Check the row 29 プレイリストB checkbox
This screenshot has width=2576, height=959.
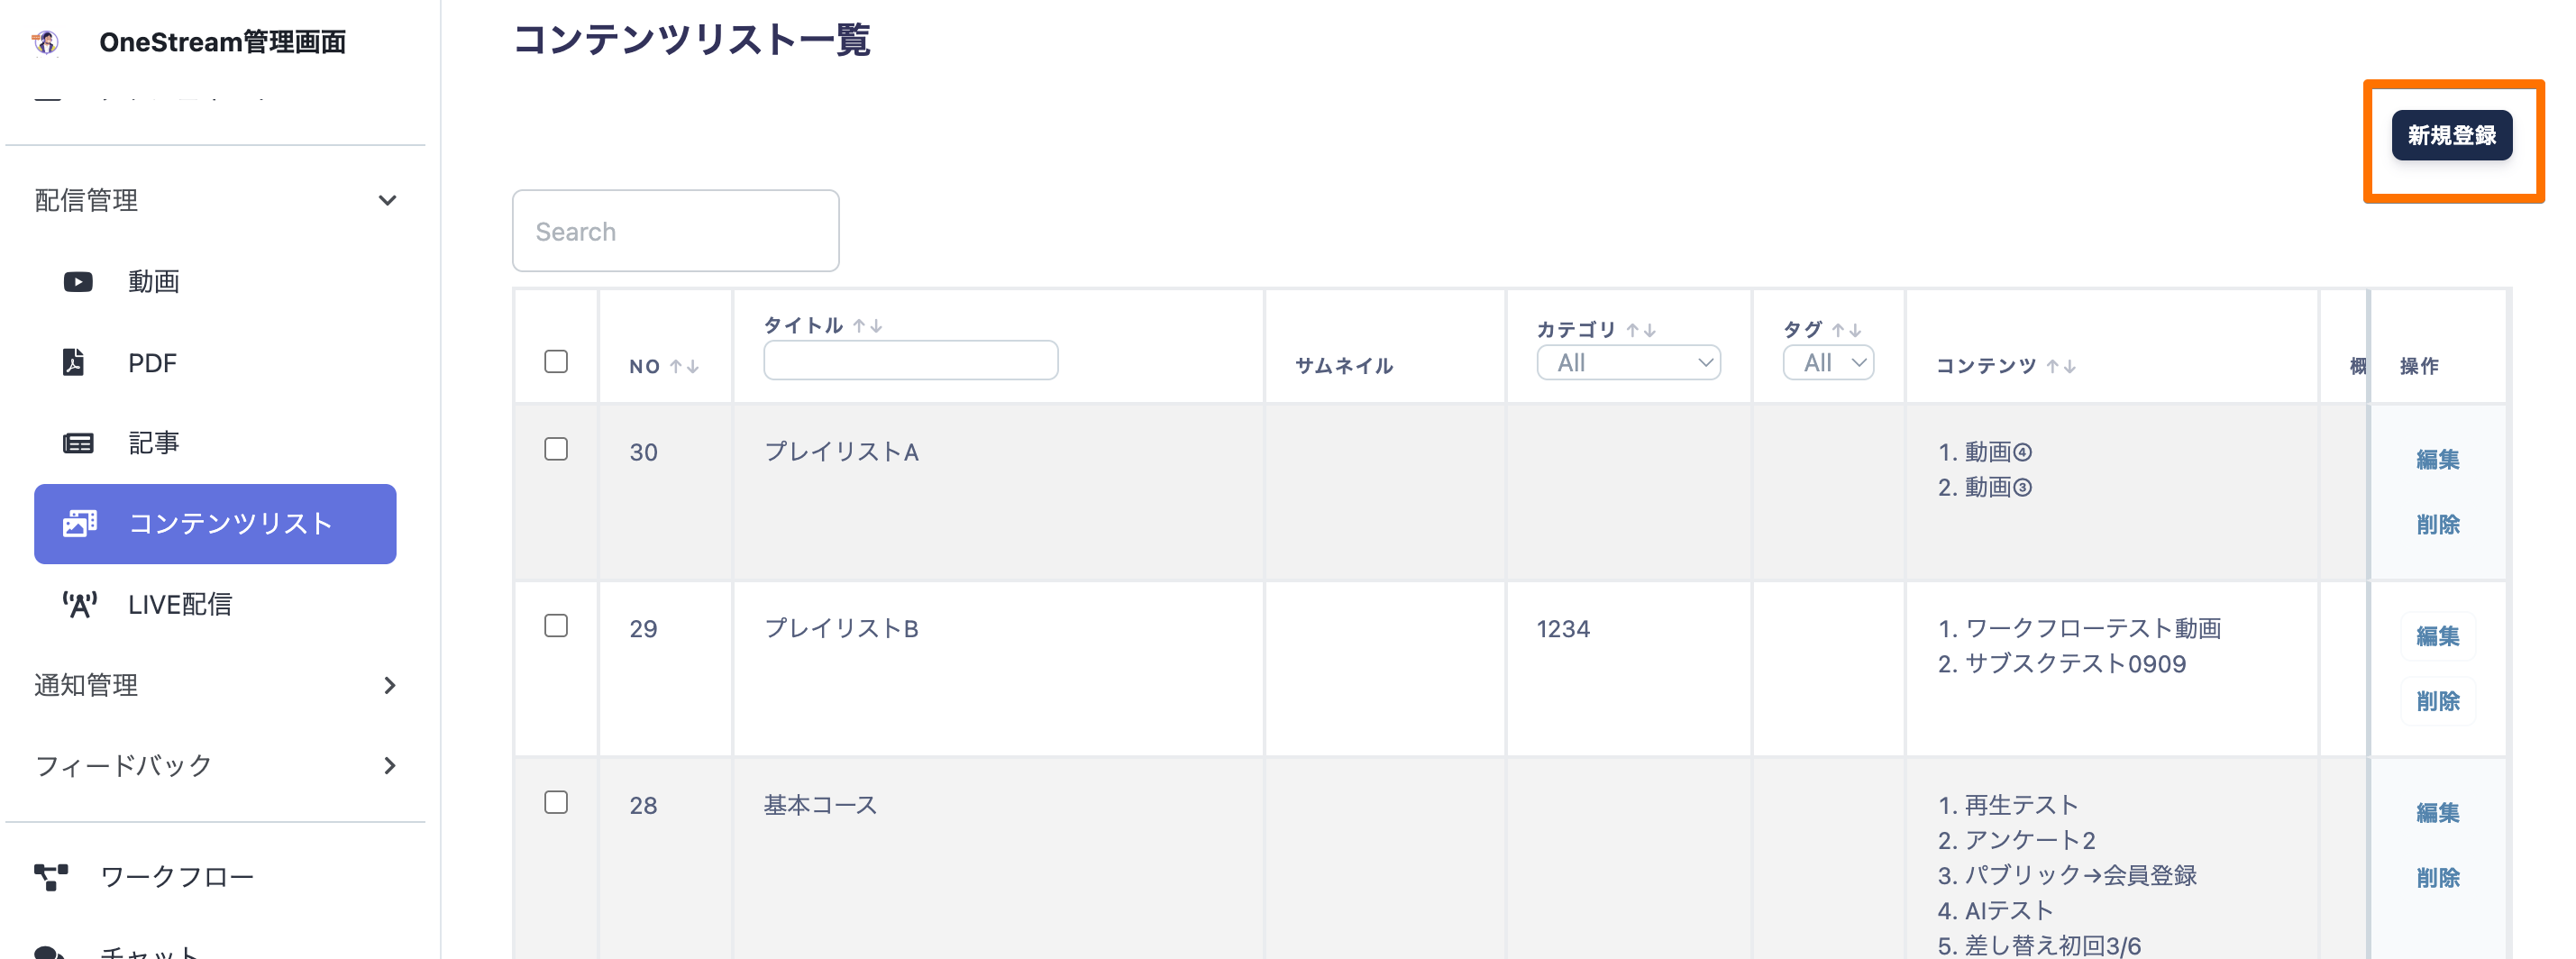(556, 626)
